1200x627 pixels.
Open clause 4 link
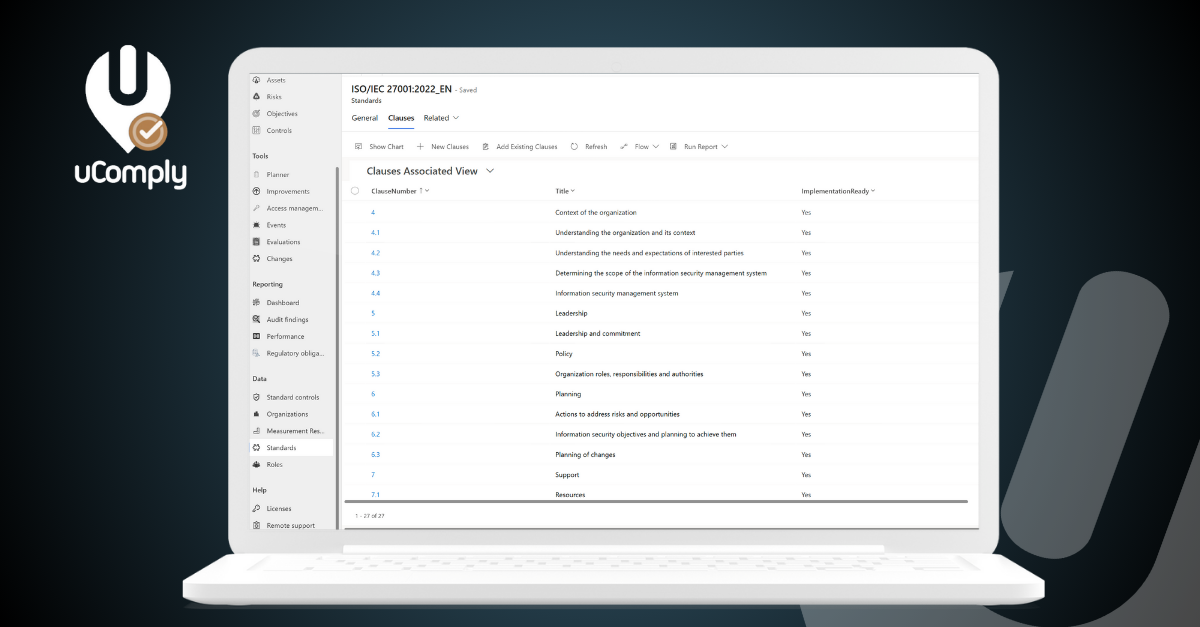pos(373,213)
